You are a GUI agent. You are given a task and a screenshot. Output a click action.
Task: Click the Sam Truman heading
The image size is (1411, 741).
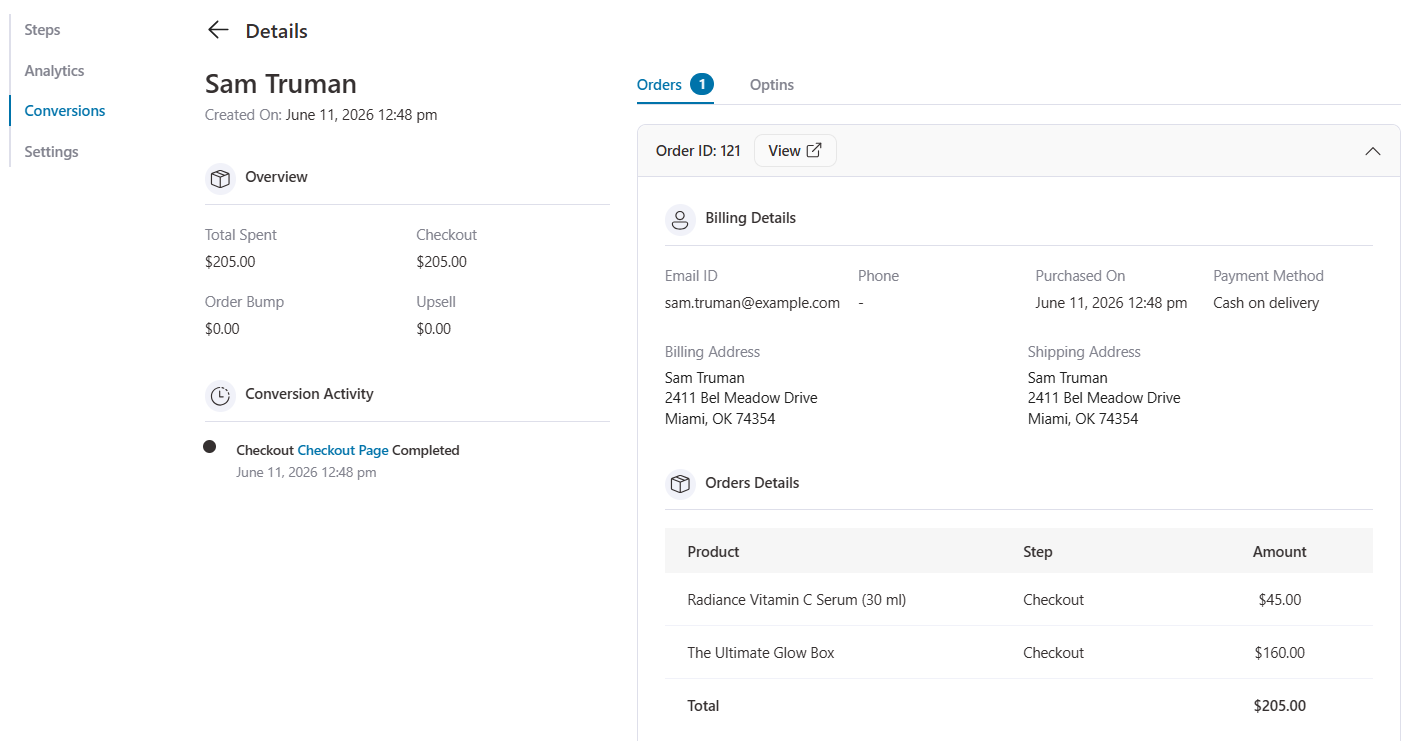click(281, 83)
